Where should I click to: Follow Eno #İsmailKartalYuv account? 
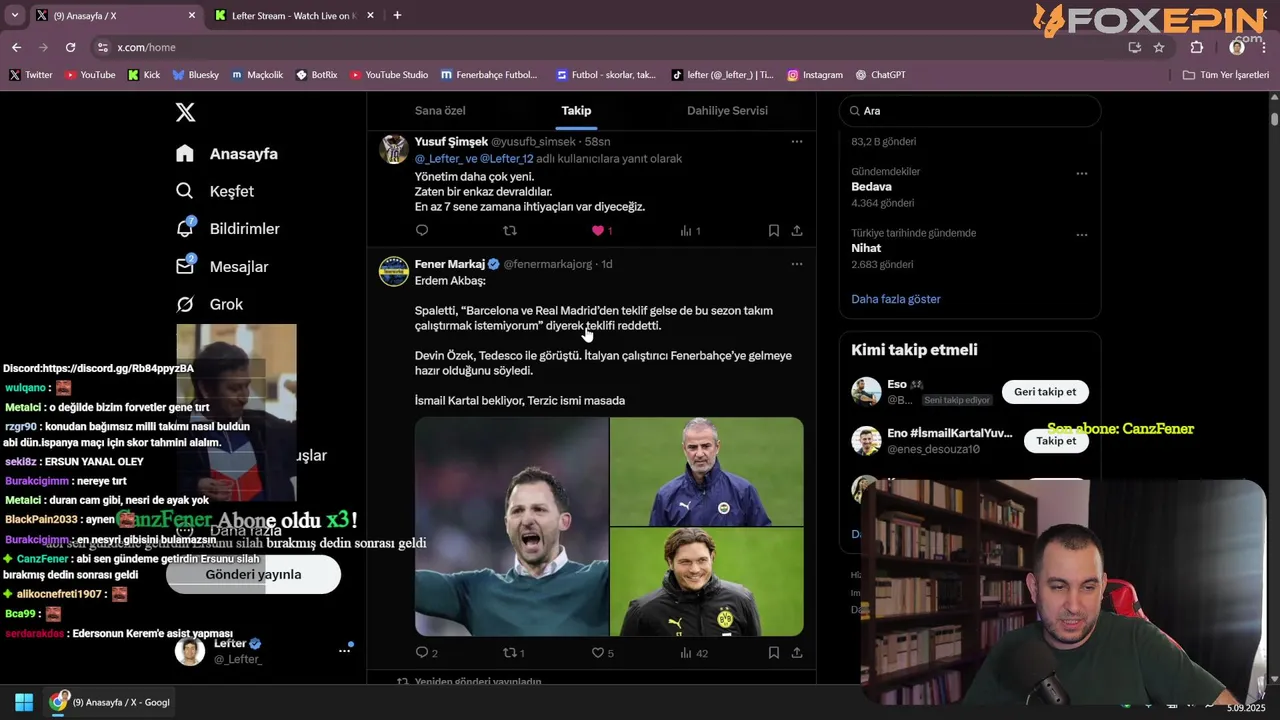(1056, 441)
